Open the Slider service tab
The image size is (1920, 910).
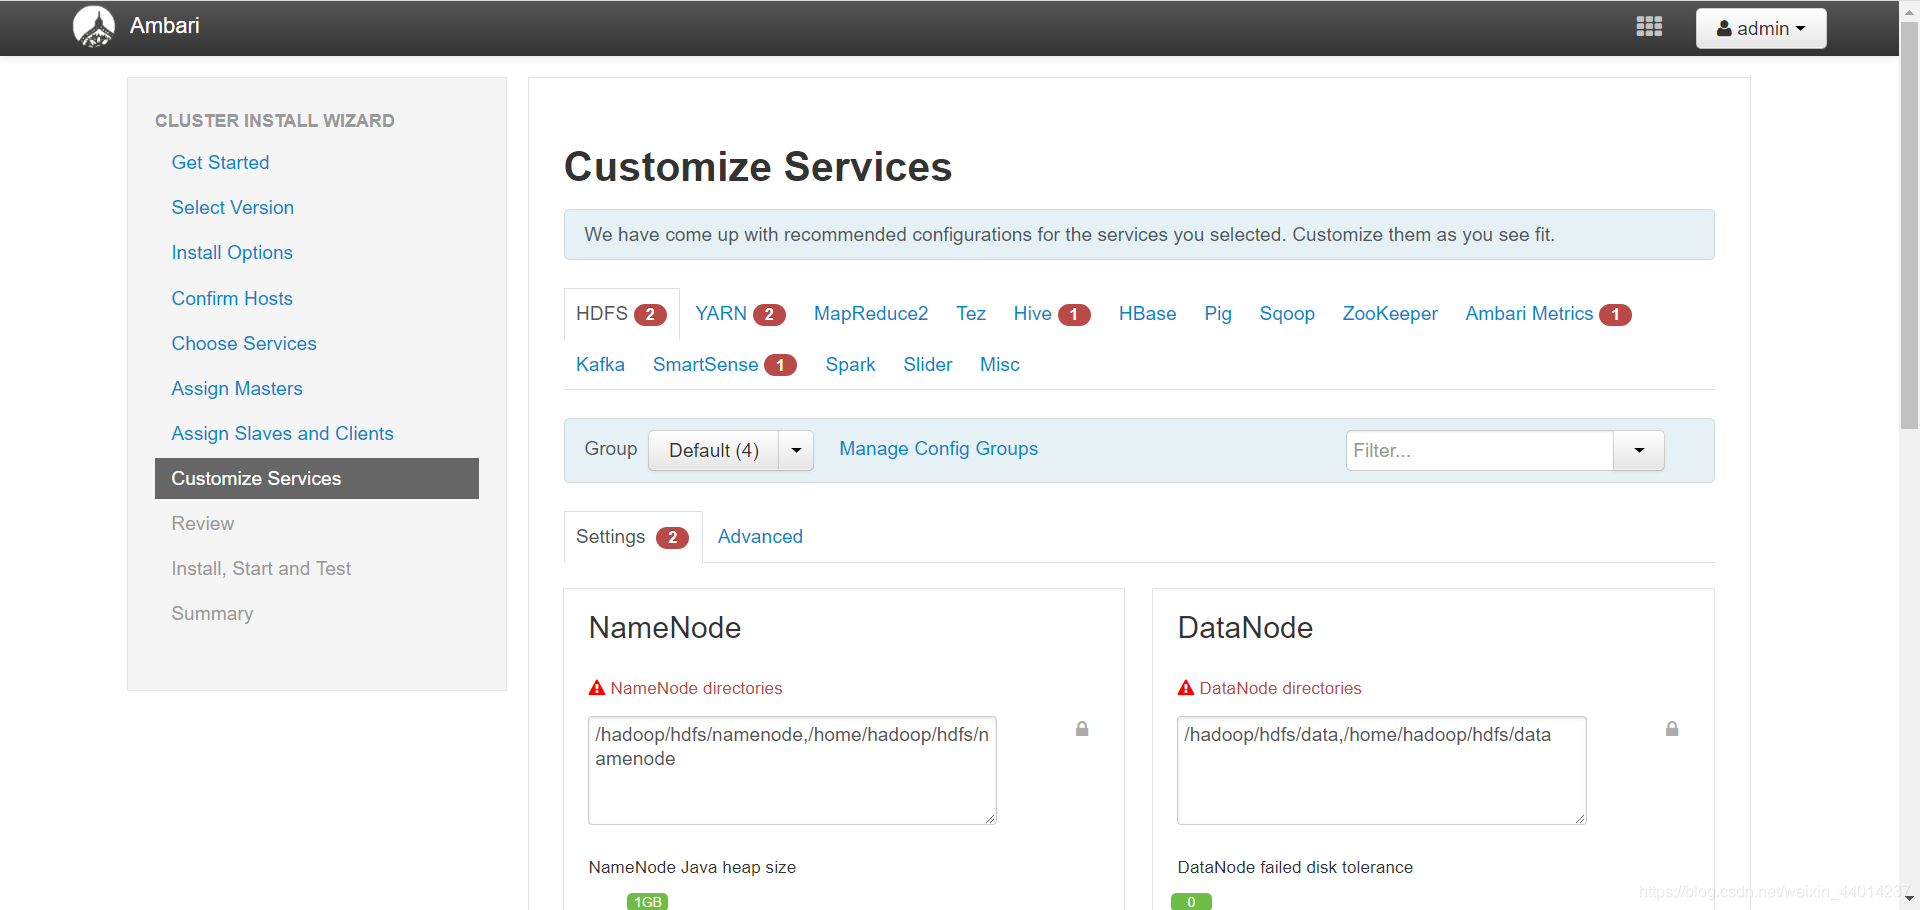click(x=928, y=365)
